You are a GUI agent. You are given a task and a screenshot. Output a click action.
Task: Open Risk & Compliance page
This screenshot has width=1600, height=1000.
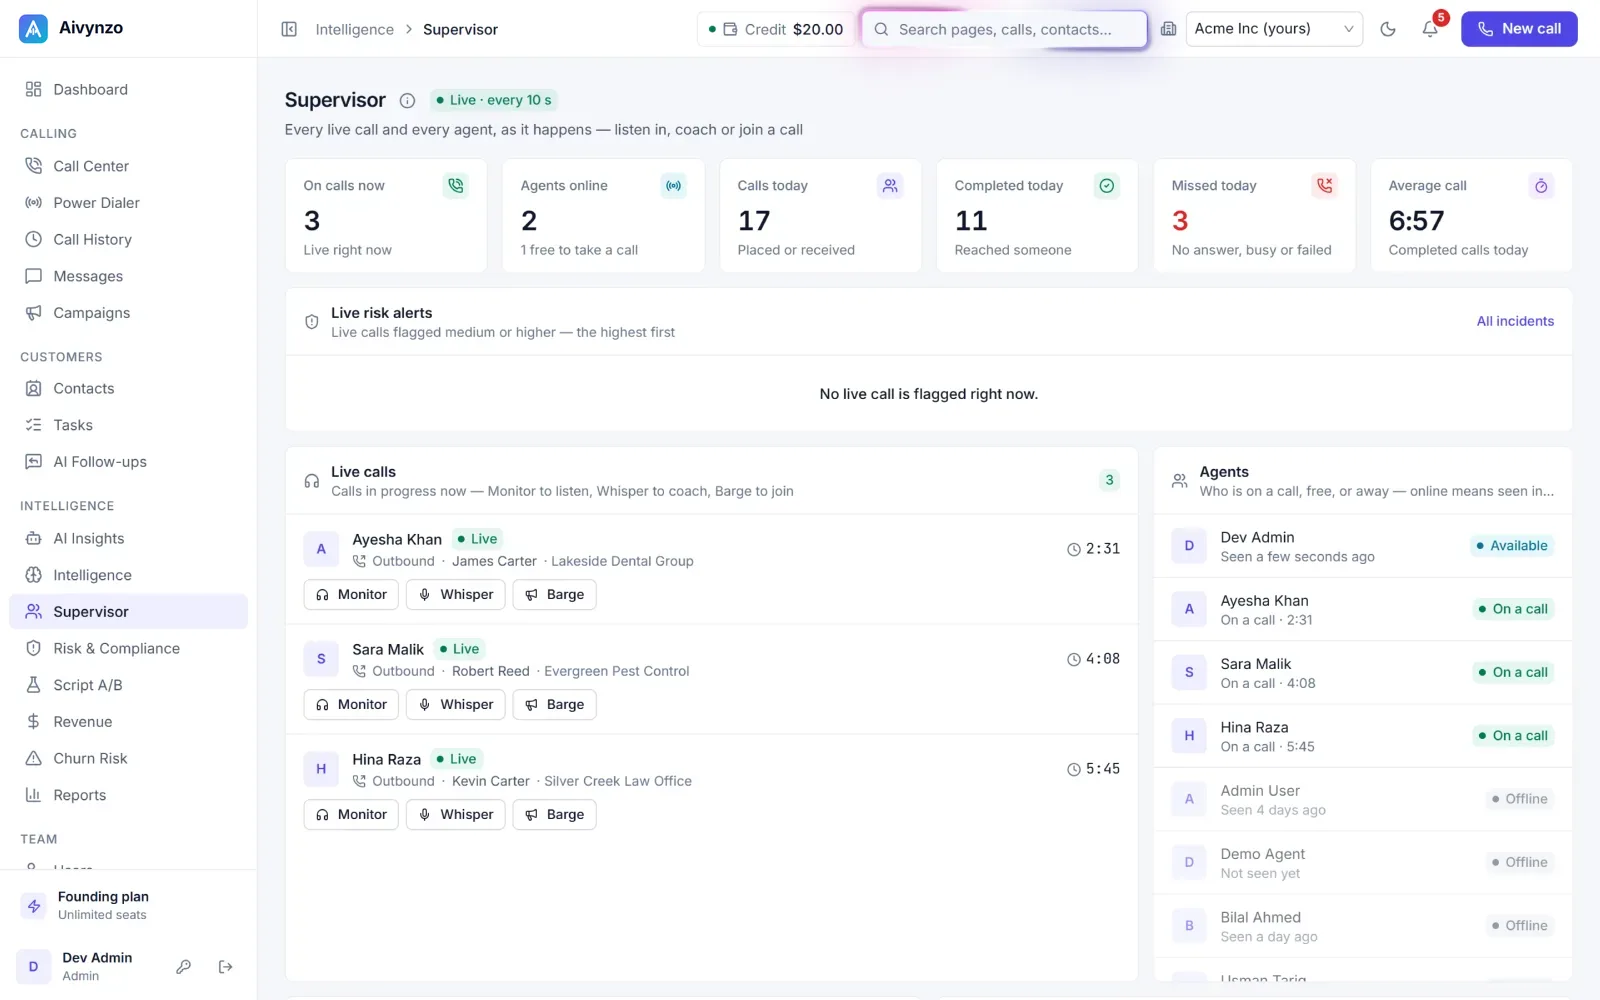point(128,648)
